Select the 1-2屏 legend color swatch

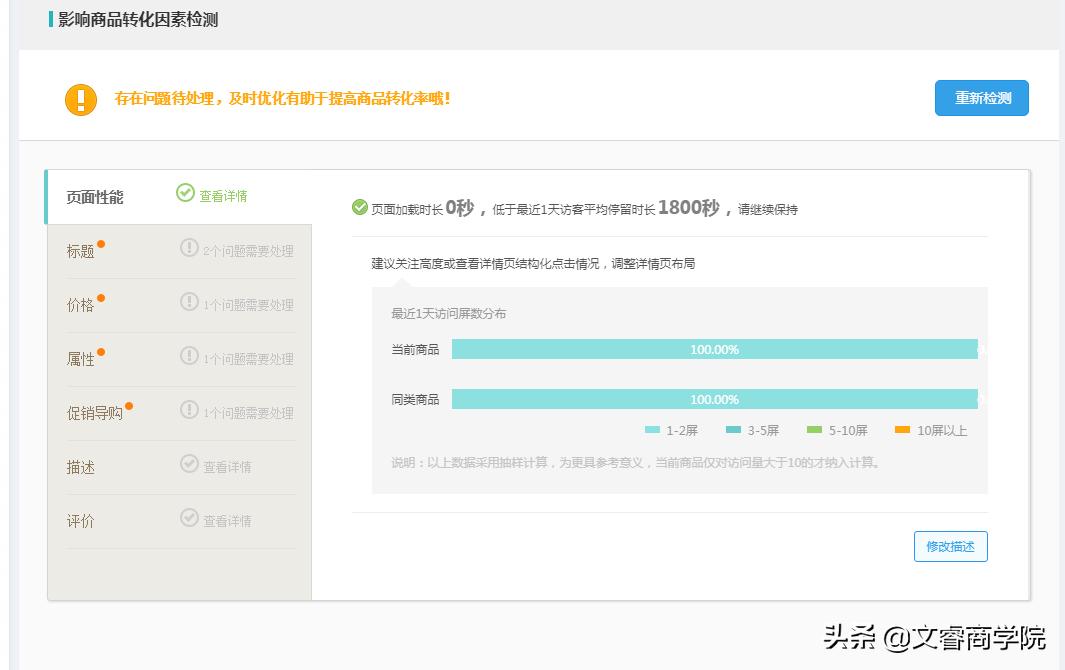coord(651,429)
